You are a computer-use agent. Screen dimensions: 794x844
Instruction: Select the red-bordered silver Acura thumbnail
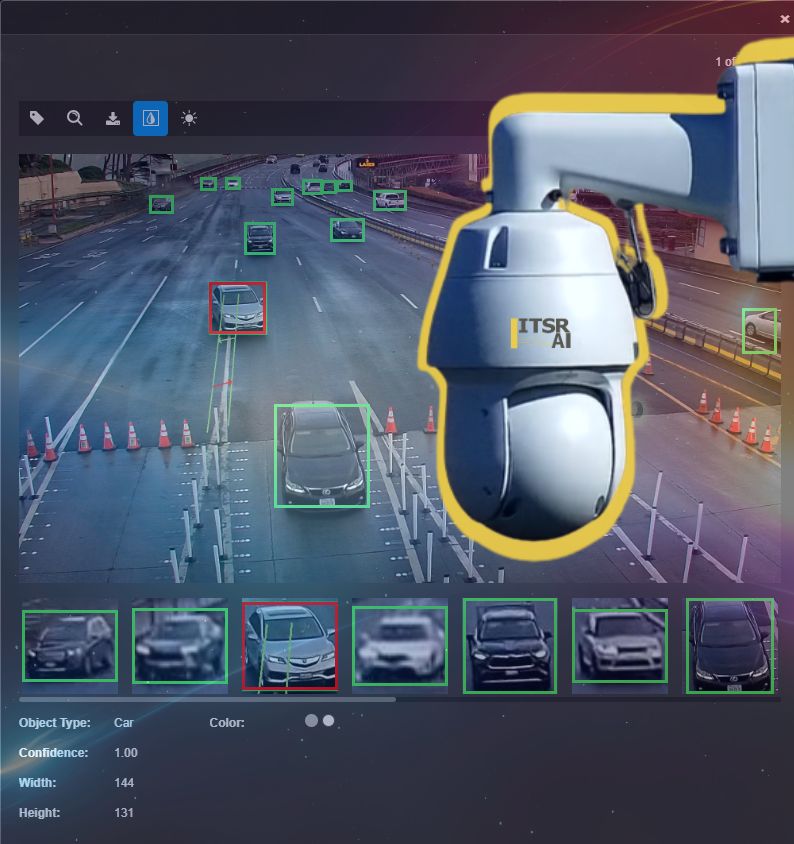pyautogui.click(x=290, y=646)
